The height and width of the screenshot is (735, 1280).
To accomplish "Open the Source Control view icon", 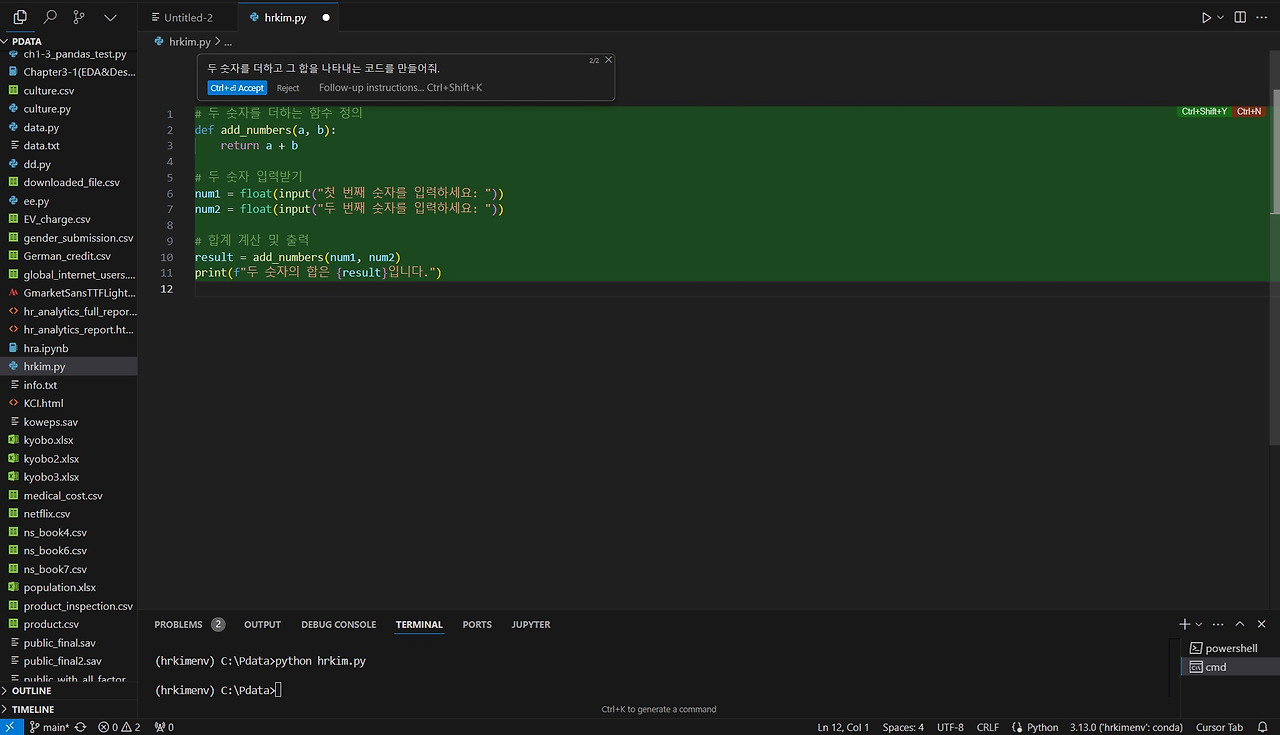I will [80, 17].
